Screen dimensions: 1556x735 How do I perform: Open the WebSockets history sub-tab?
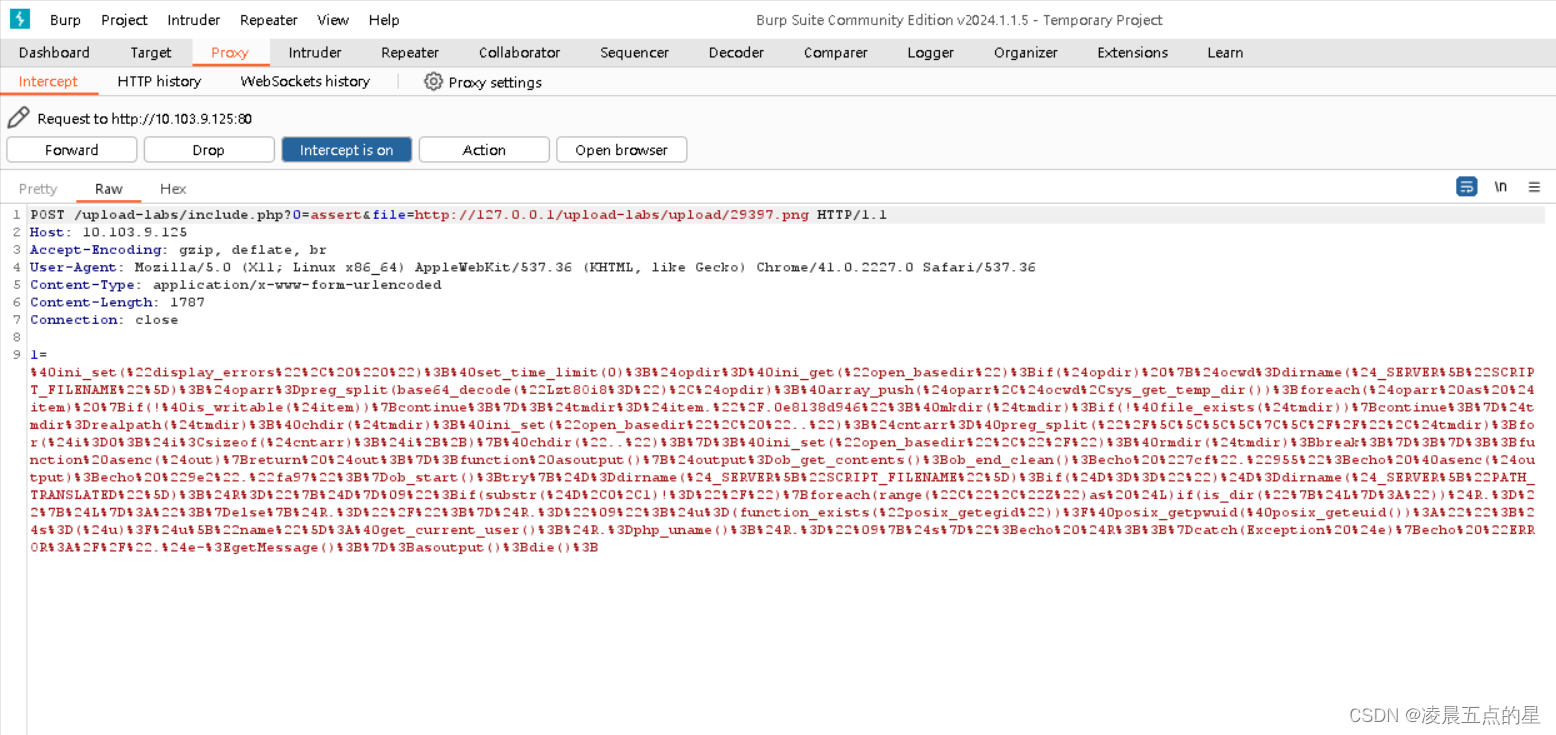[x=305, y=82]
